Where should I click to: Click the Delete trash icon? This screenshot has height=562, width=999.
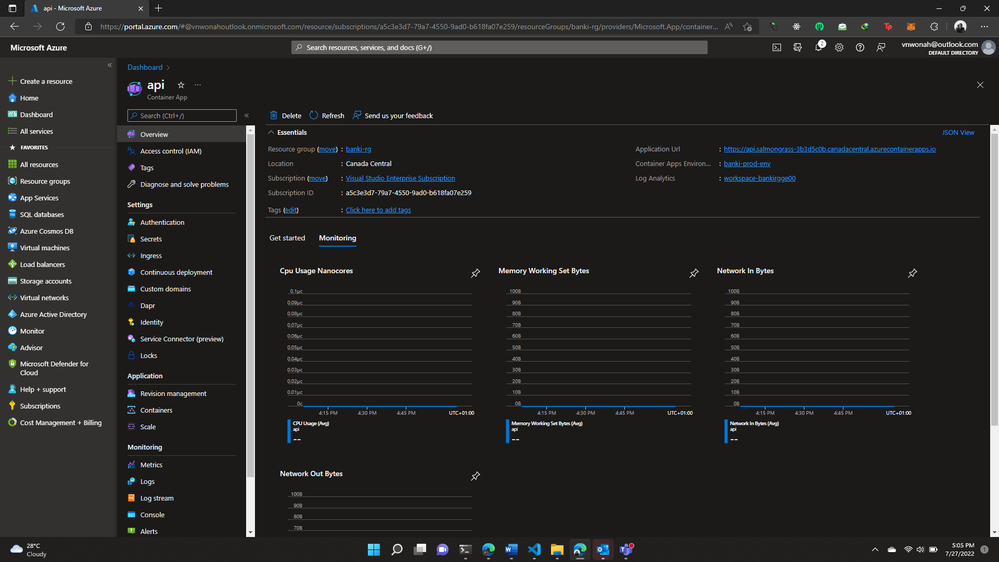274,116
